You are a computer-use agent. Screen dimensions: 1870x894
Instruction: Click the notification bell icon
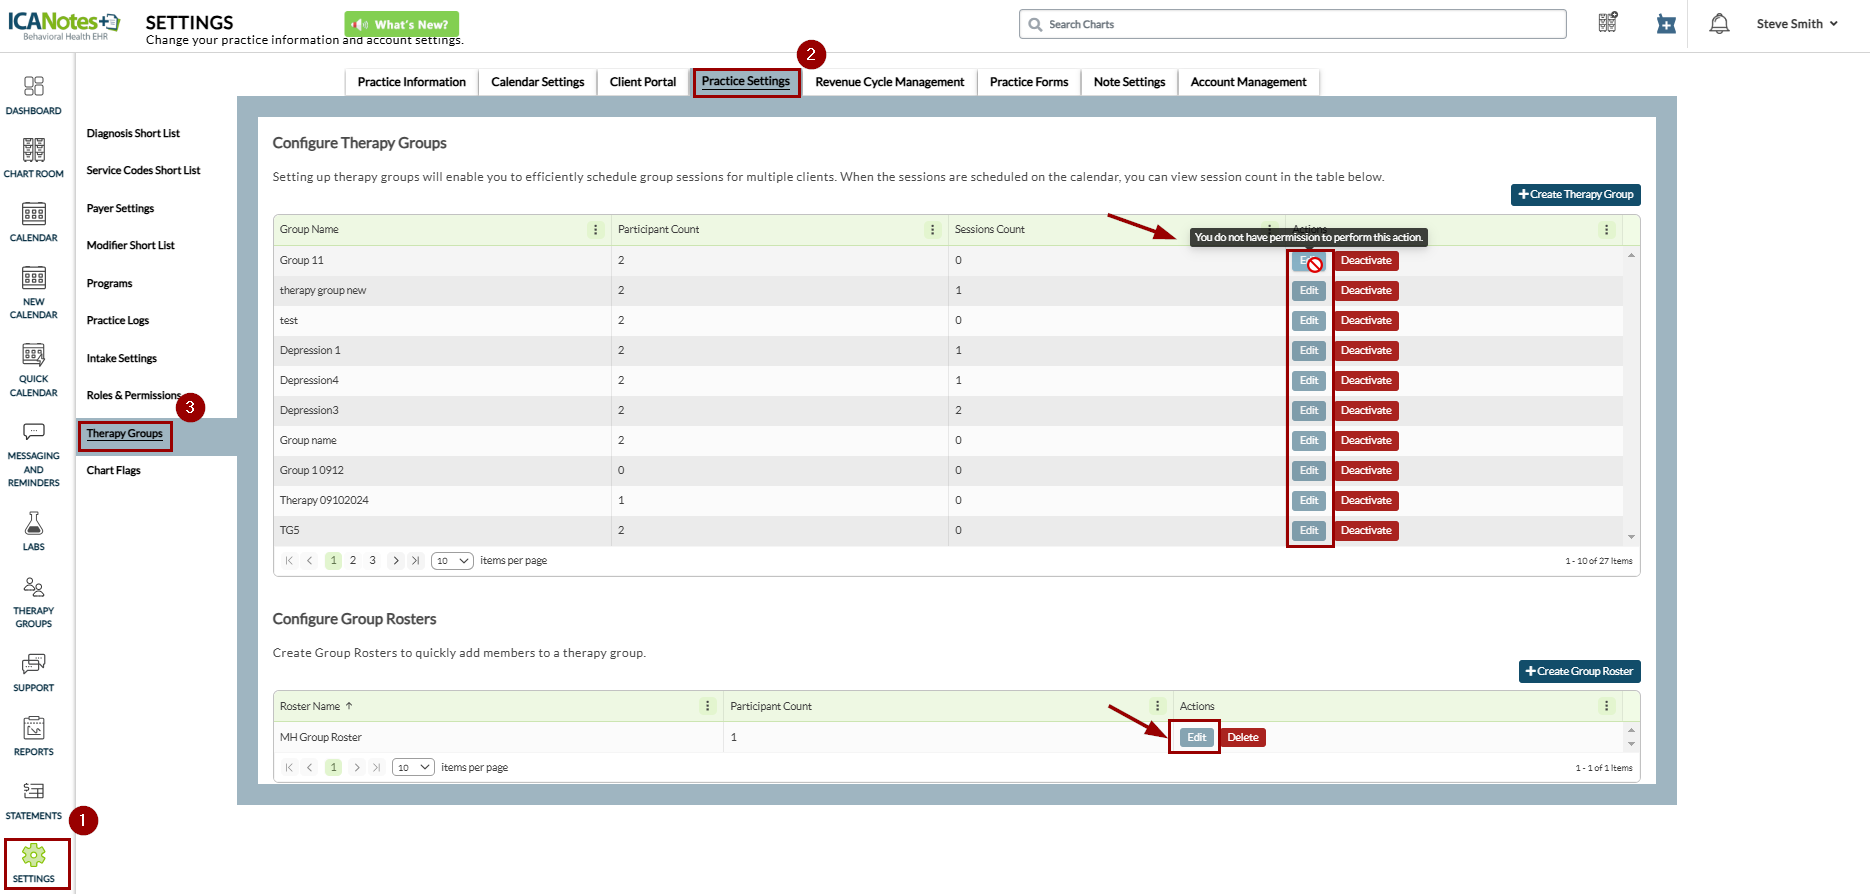[1719, 24]
